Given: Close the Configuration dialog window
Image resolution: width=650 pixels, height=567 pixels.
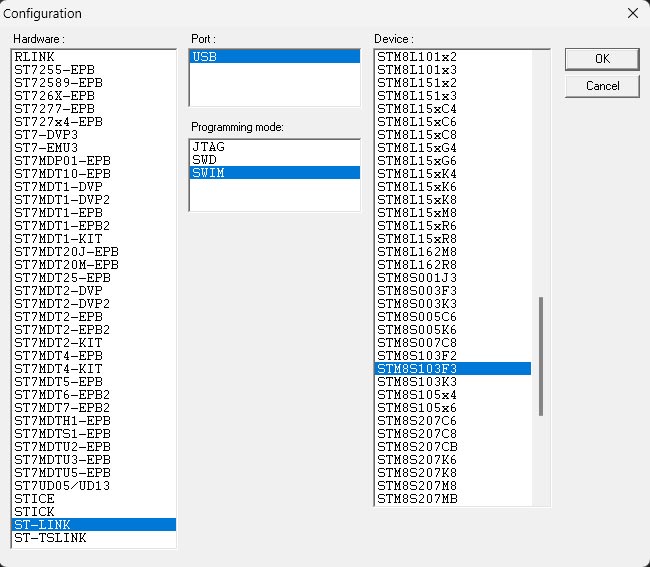Looking at the screenshot, I should (x=633, y=13).
